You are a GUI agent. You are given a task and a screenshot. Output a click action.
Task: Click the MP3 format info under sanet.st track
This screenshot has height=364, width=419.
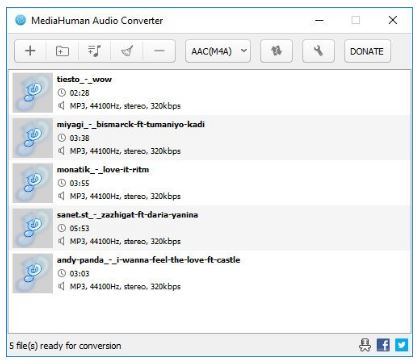pos(125,241)
